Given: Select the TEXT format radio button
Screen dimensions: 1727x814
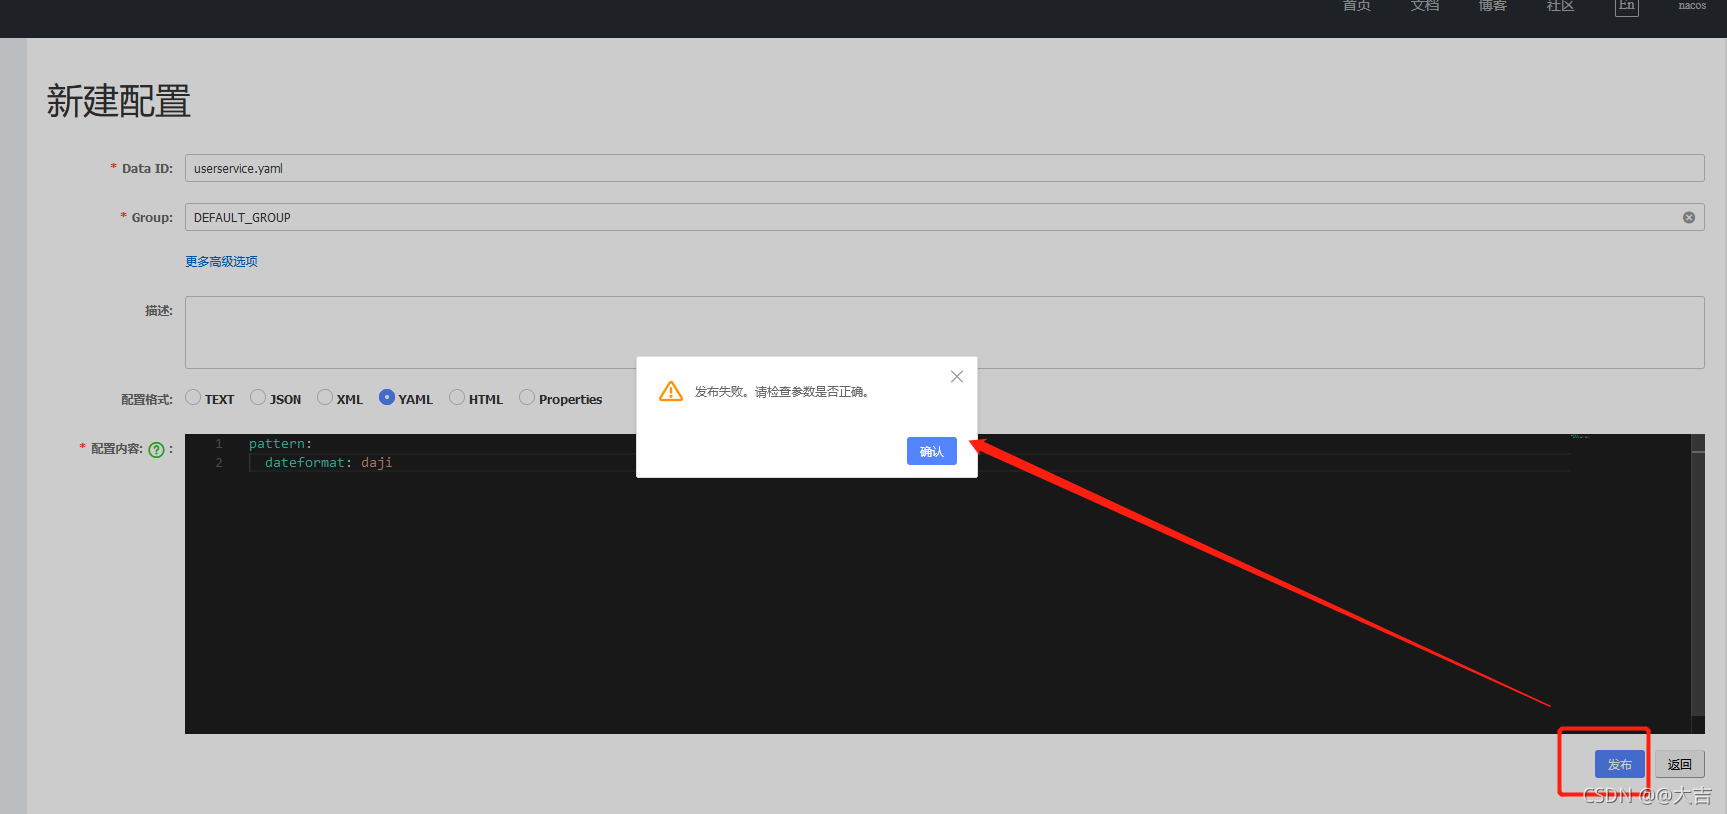Looking at the screenshot, I should [193, 398].
